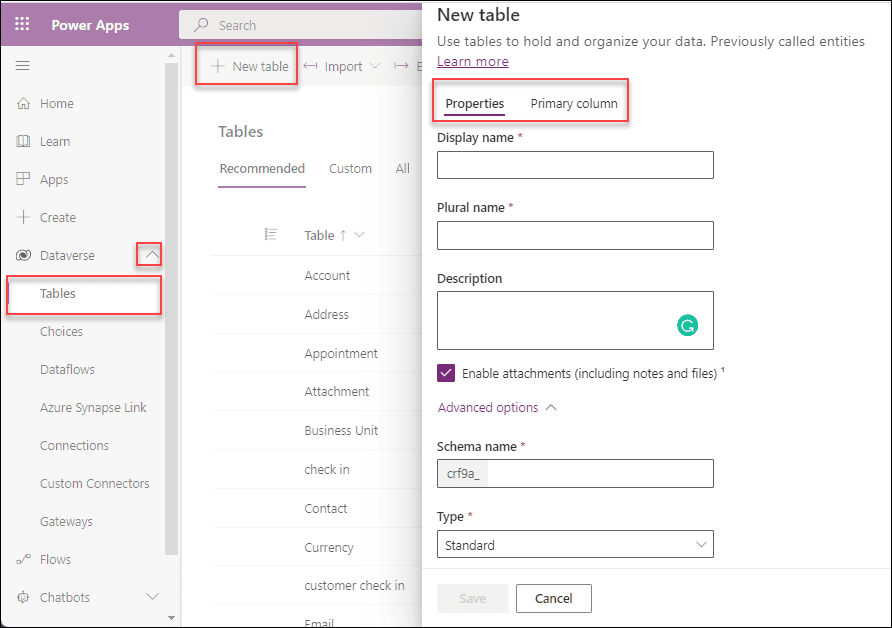Open Tables under Dataverse
The height and width of the screenshot is (628, 892).
tap(84, 294)
